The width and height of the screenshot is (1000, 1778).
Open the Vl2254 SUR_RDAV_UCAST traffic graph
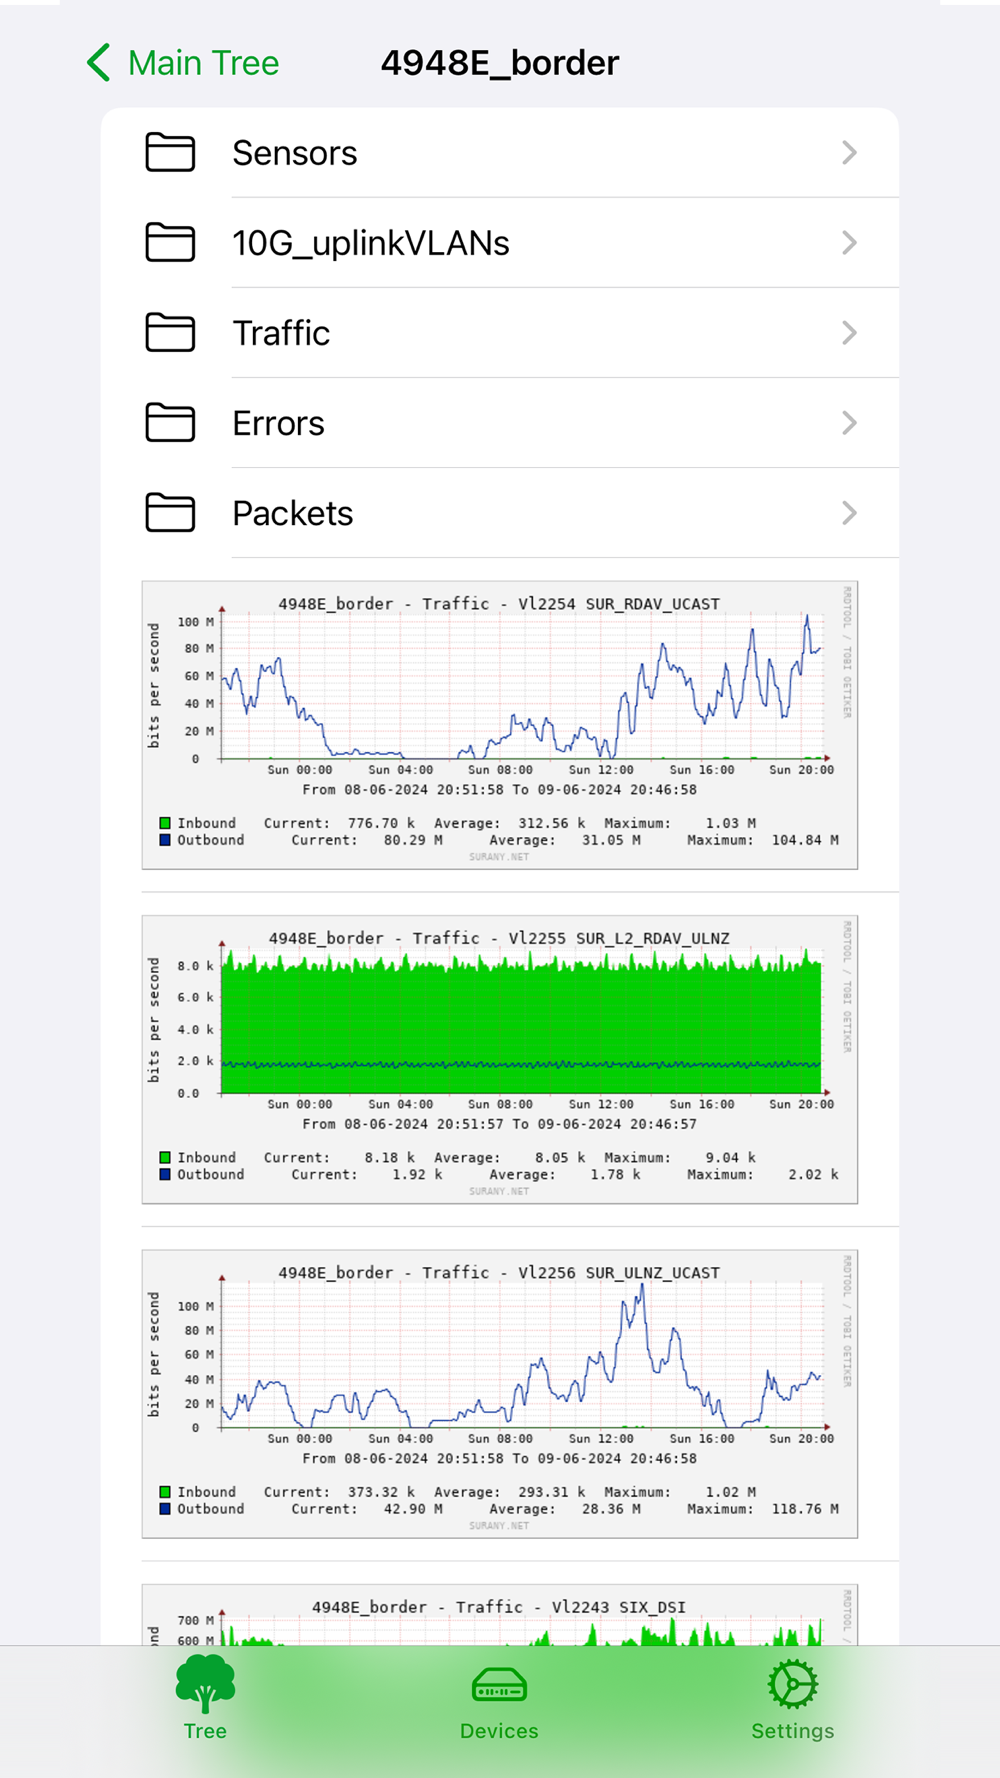[500, 725]
